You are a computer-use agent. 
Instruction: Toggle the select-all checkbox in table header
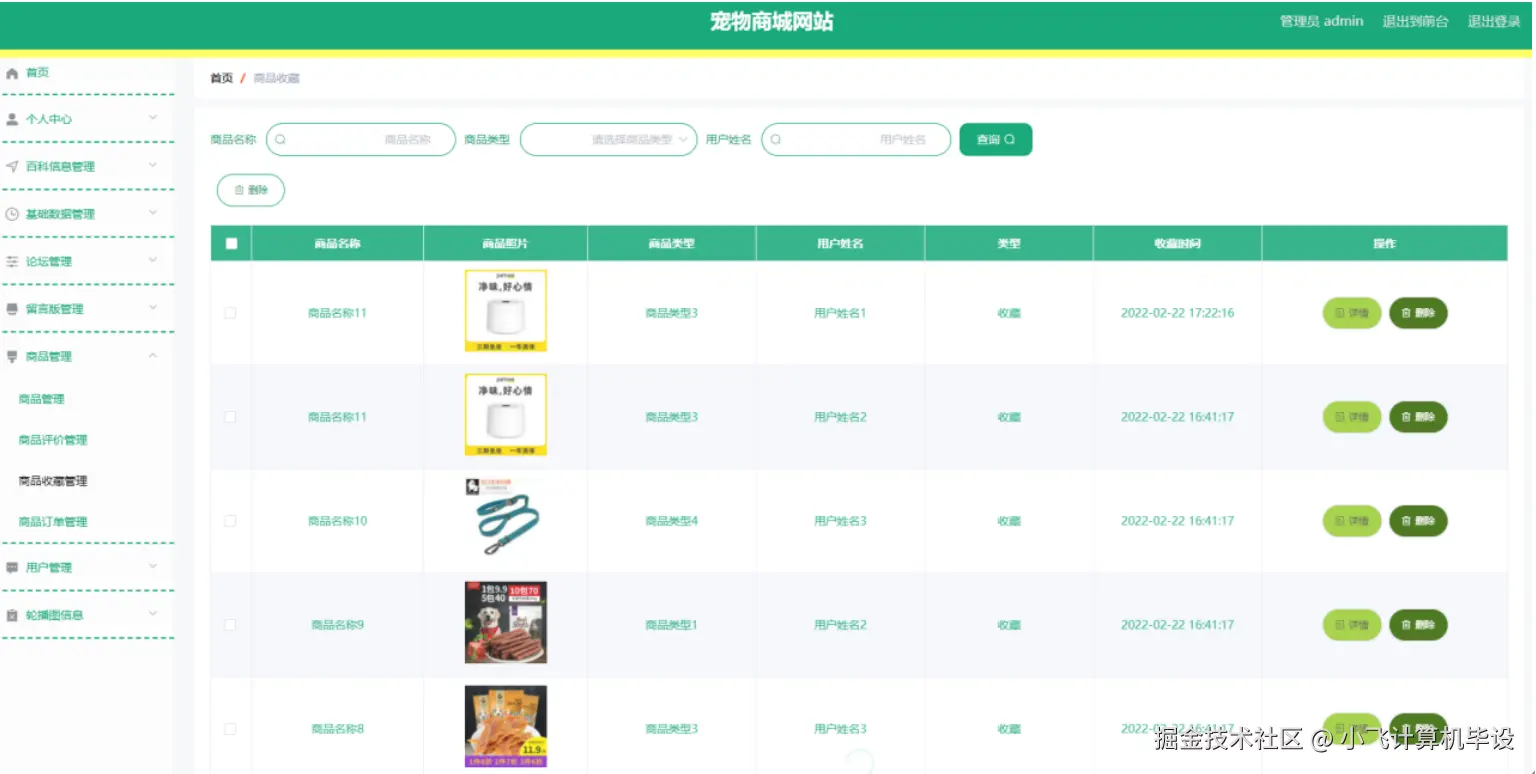tap(232, 243)
